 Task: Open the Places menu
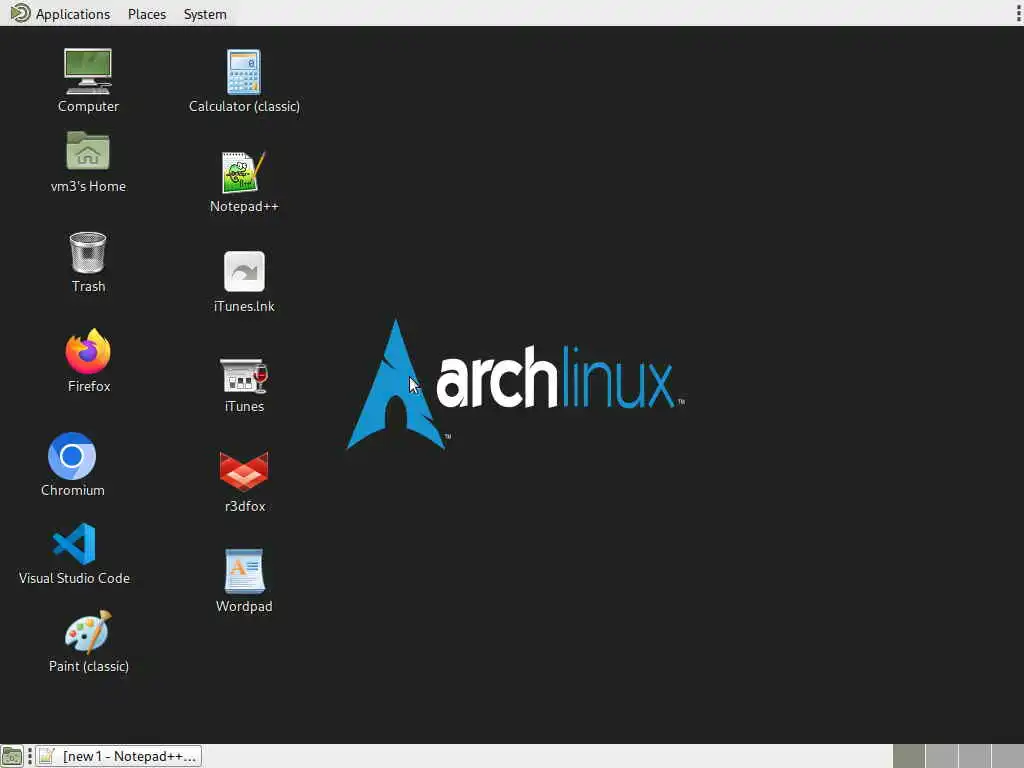pos(147,14)
